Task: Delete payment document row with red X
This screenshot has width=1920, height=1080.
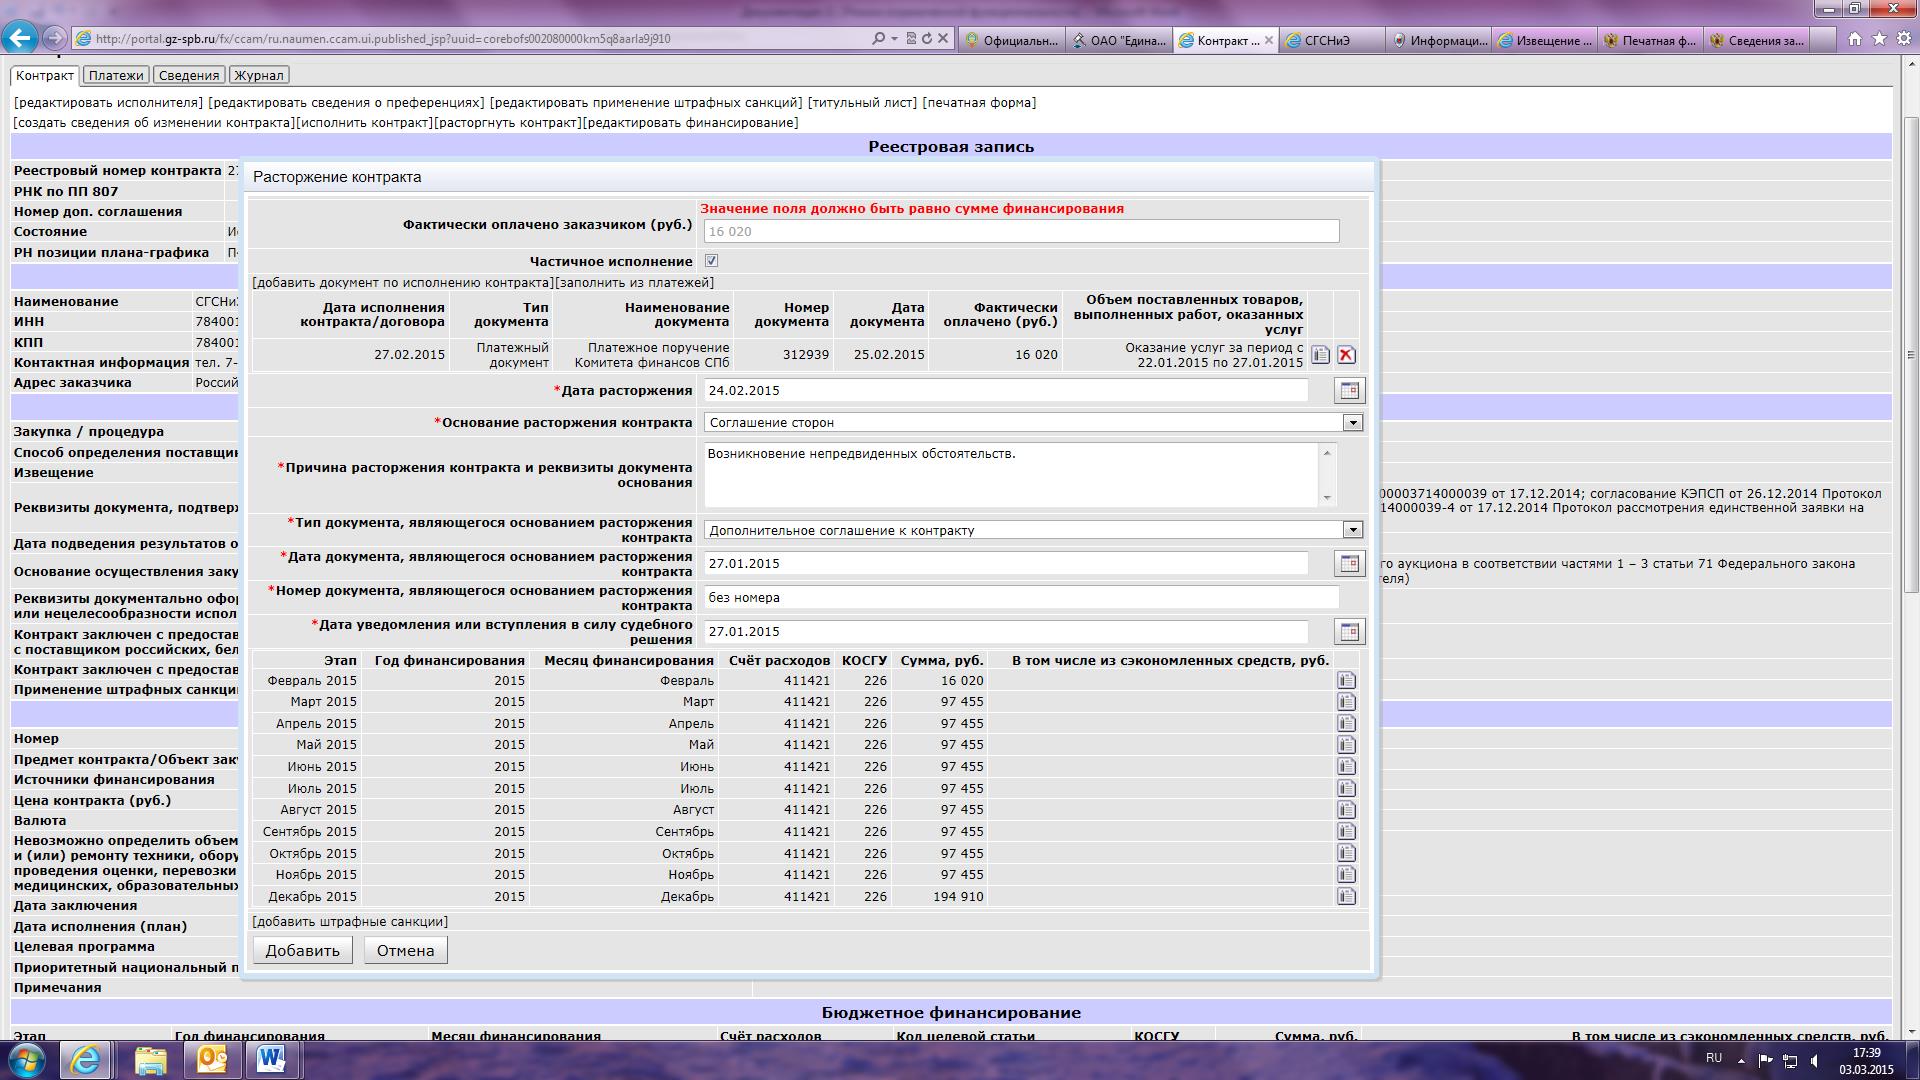Action: [x=1346, y=355]
